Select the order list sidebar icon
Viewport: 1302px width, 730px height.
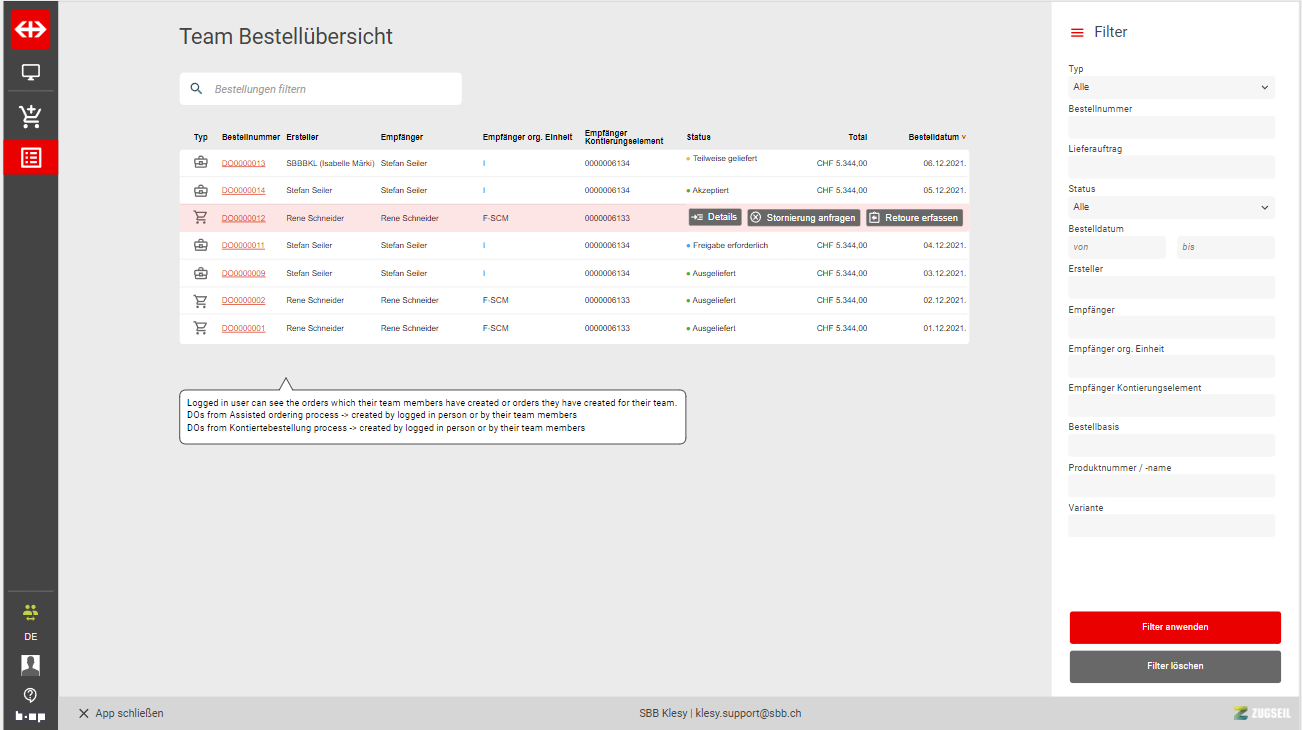coord(30,158)
